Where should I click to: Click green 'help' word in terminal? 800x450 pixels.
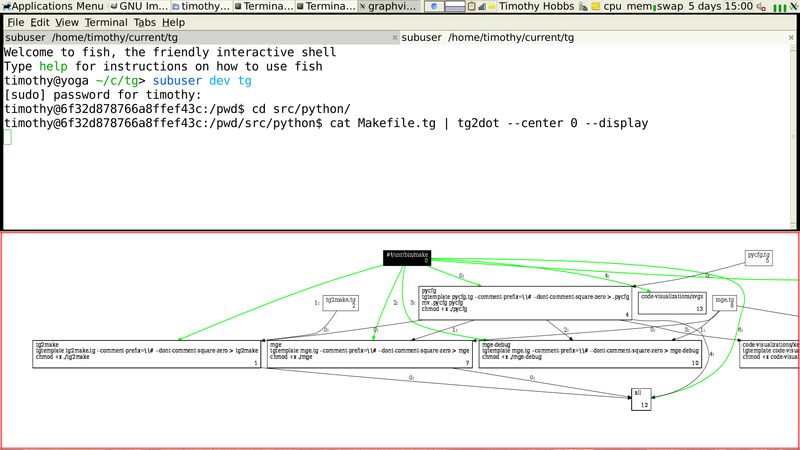coord(53,66)
